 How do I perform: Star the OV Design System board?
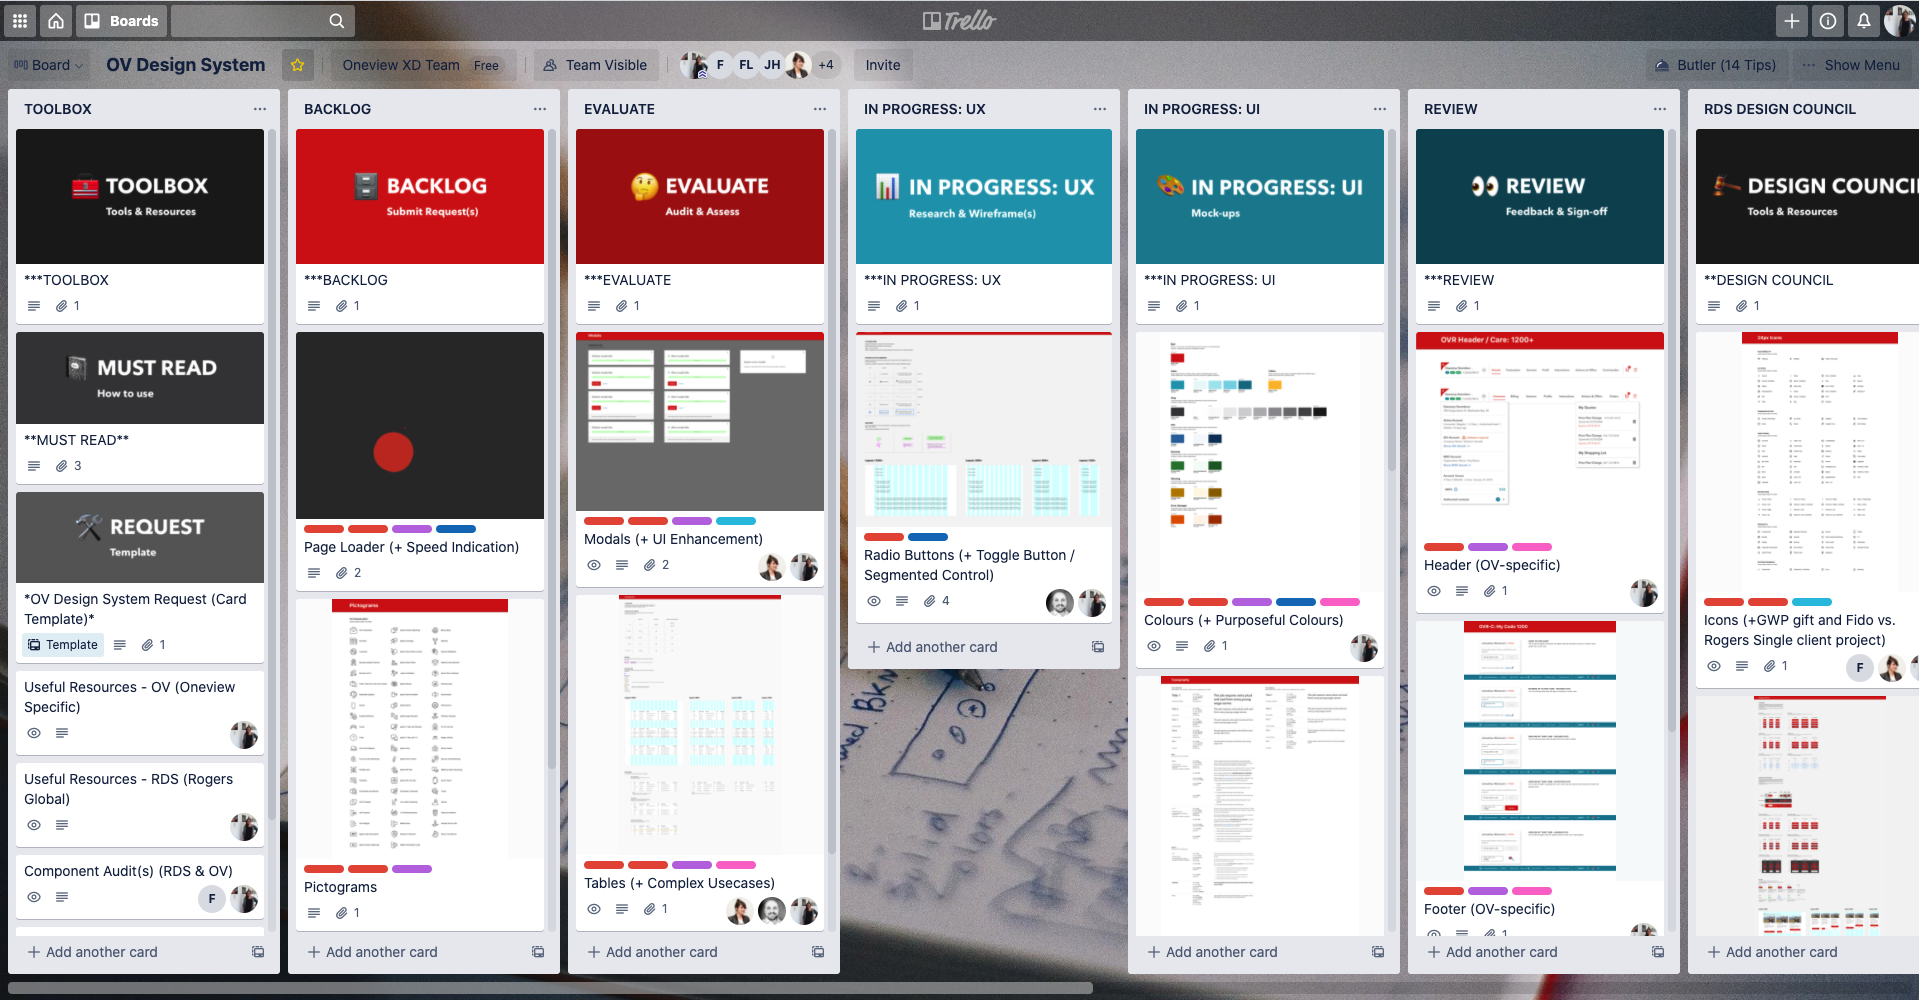[x=297, y=65]
